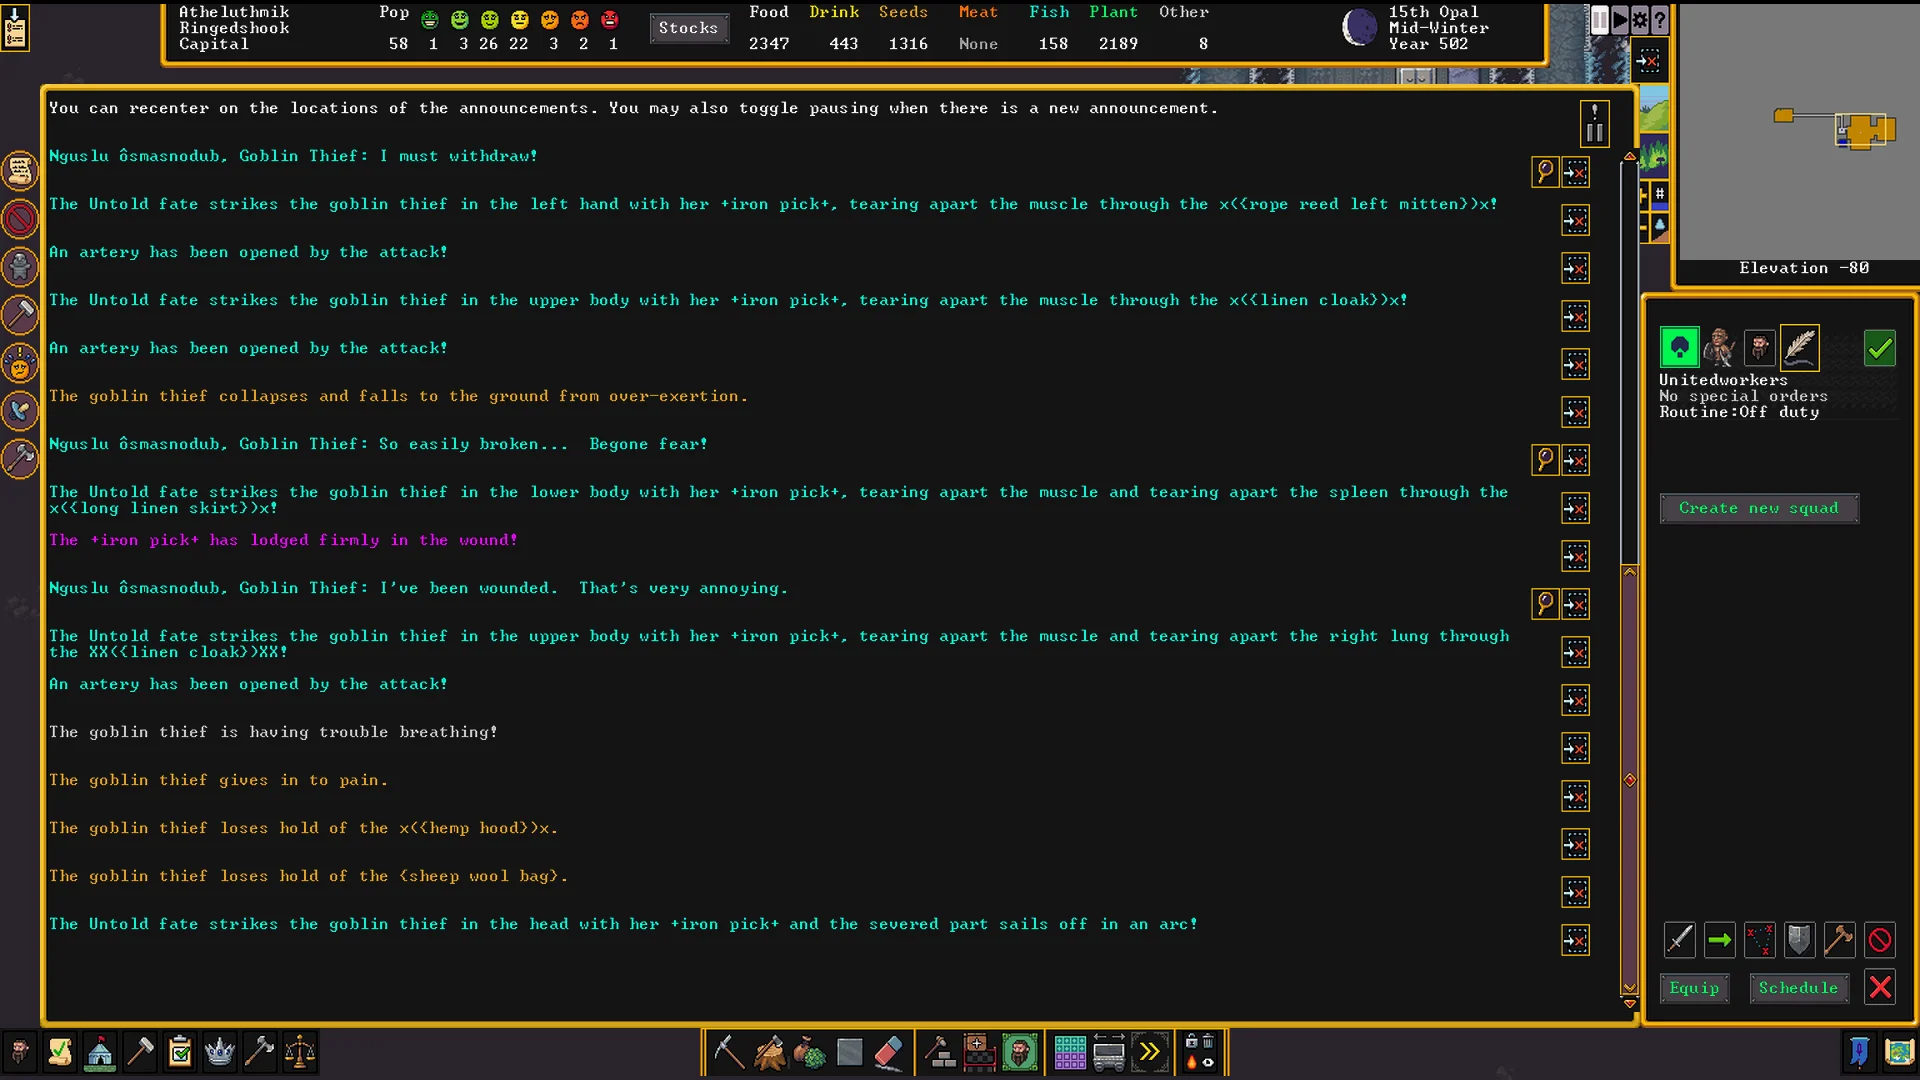Select the chop trees stump tool
The width and height of the screenshot is (1920, 1080).
click(x=769, y=1052)
